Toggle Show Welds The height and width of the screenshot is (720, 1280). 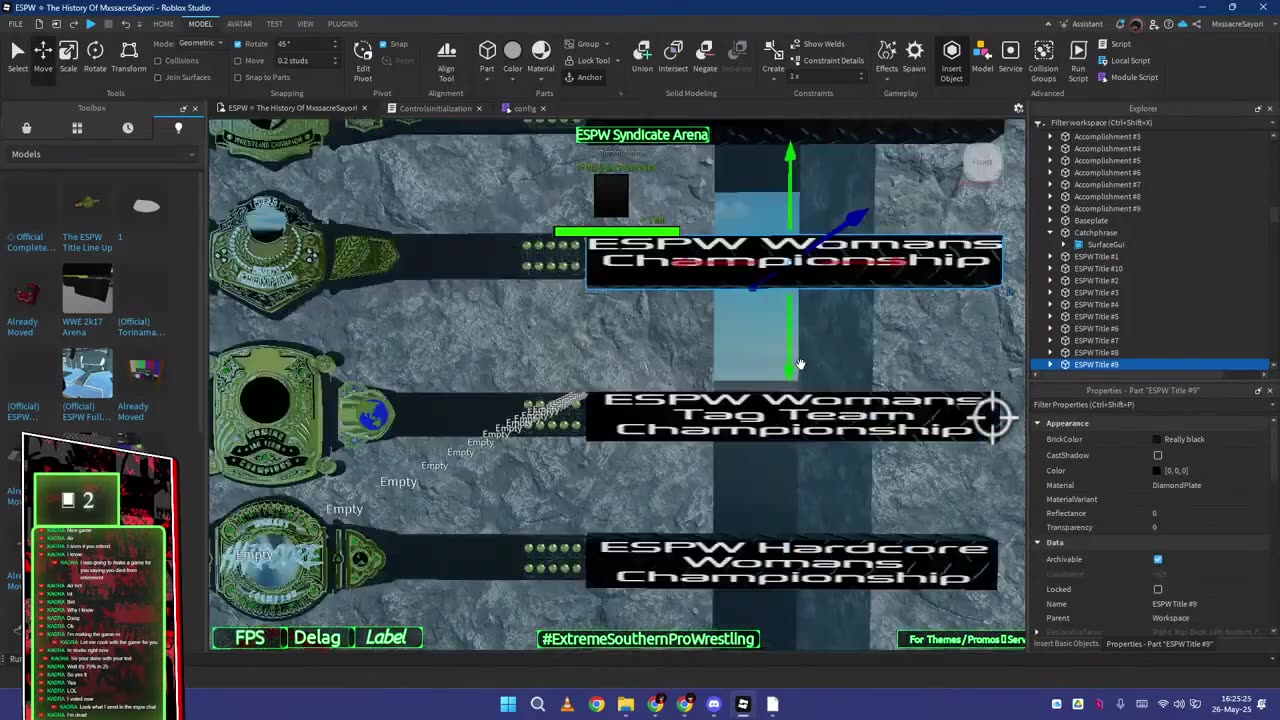(x=818, y=44)
